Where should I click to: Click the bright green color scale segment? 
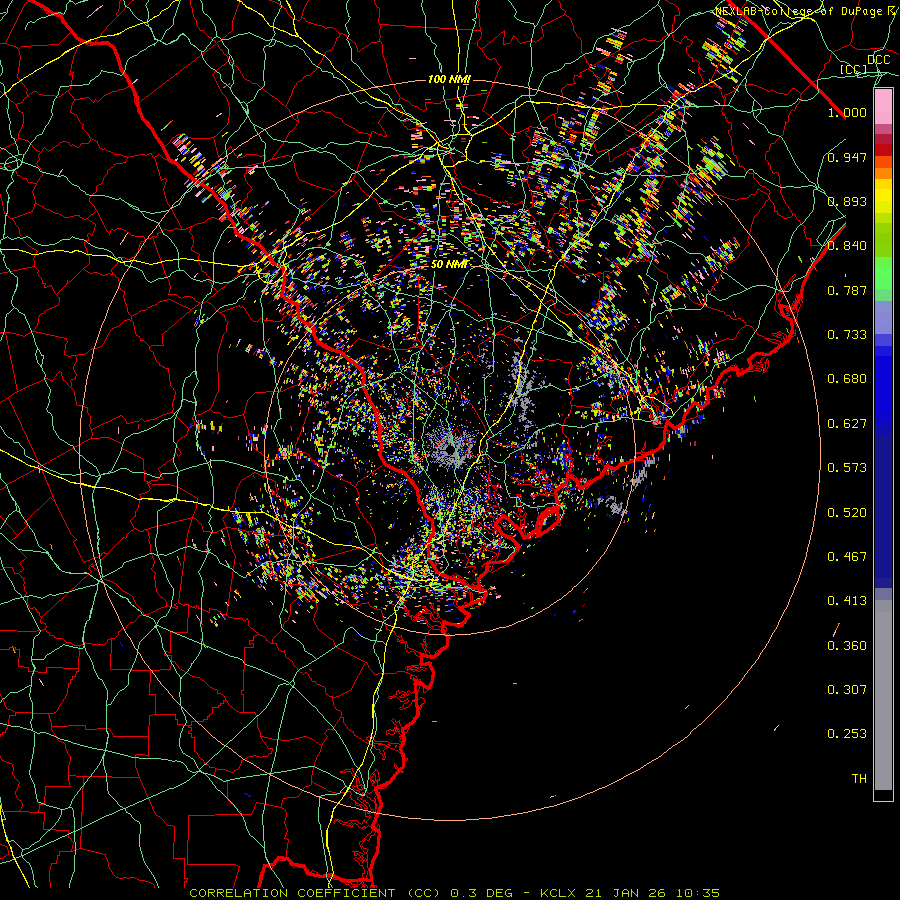[883, 272]
